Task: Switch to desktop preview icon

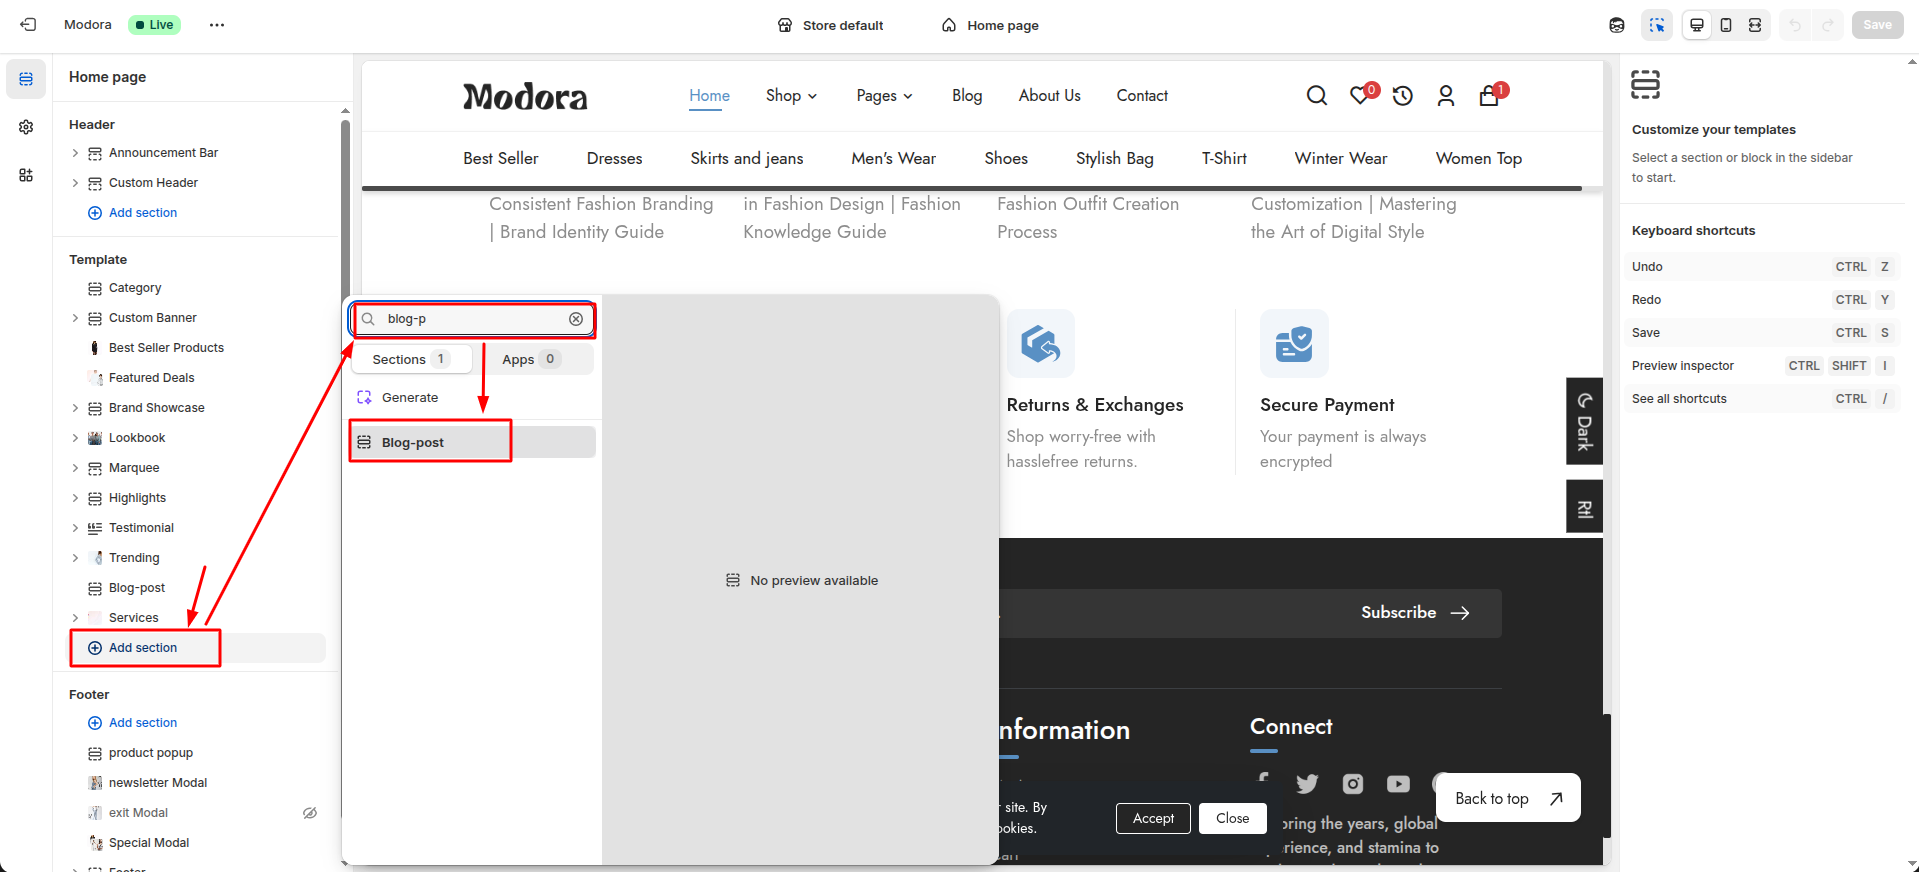Action: [1697, 25]
